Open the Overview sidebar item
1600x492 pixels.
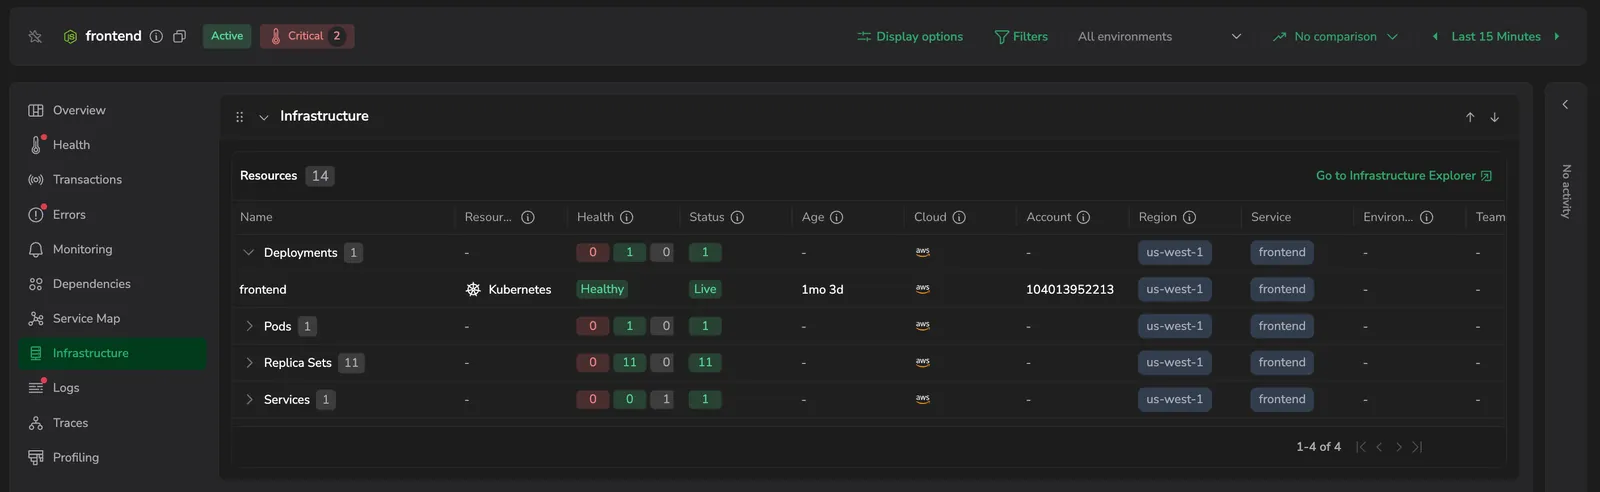coord(112,110)
